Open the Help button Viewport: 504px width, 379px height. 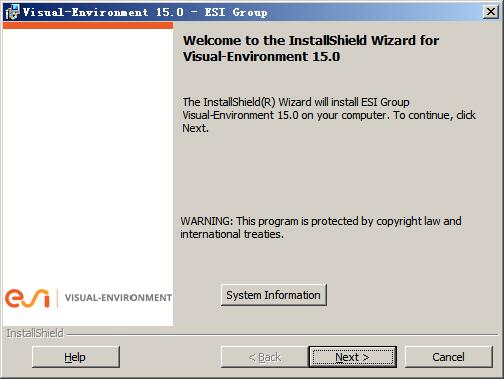[x=76, y=357]
